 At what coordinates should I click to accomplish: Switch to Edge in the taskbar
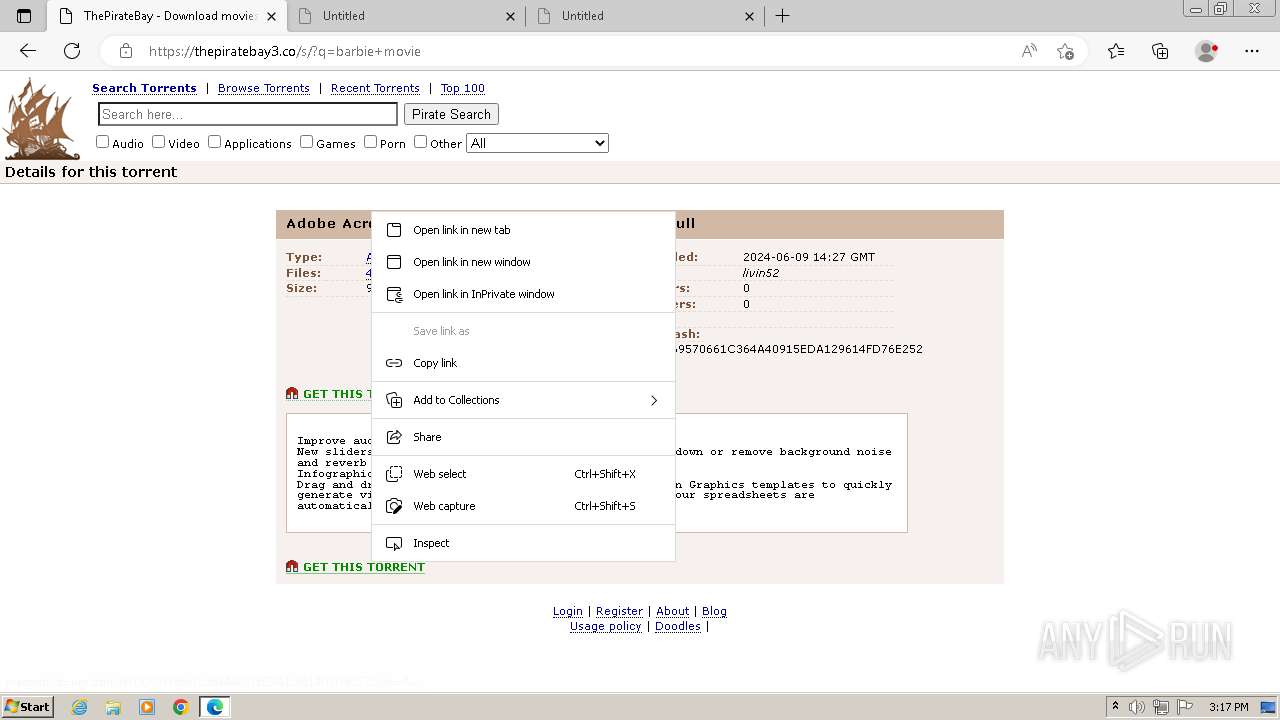click(x=215, y=707)
